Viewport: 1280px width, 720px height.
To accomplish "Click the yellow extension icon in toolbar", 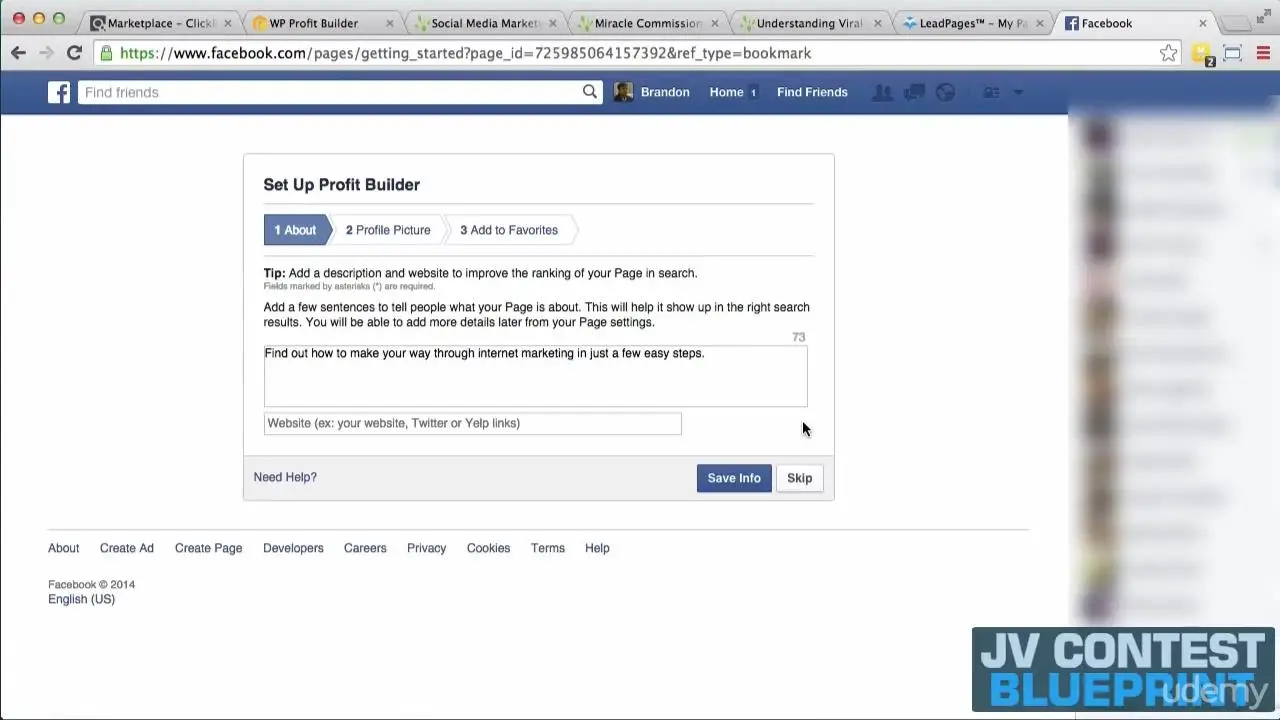I will click(1202, 54).
